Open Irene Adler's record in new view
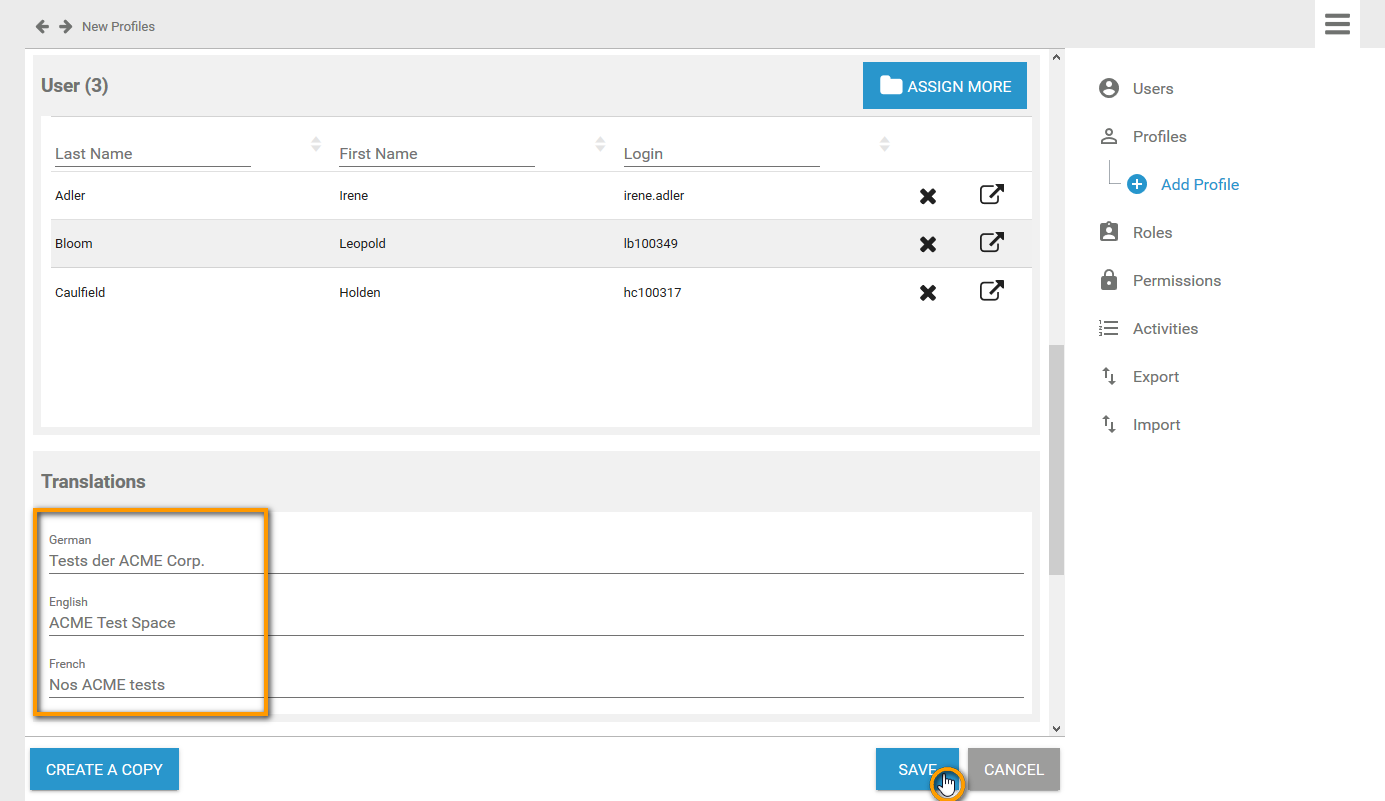The width and height of the screenshot is (1385, 801). (991, 195)
